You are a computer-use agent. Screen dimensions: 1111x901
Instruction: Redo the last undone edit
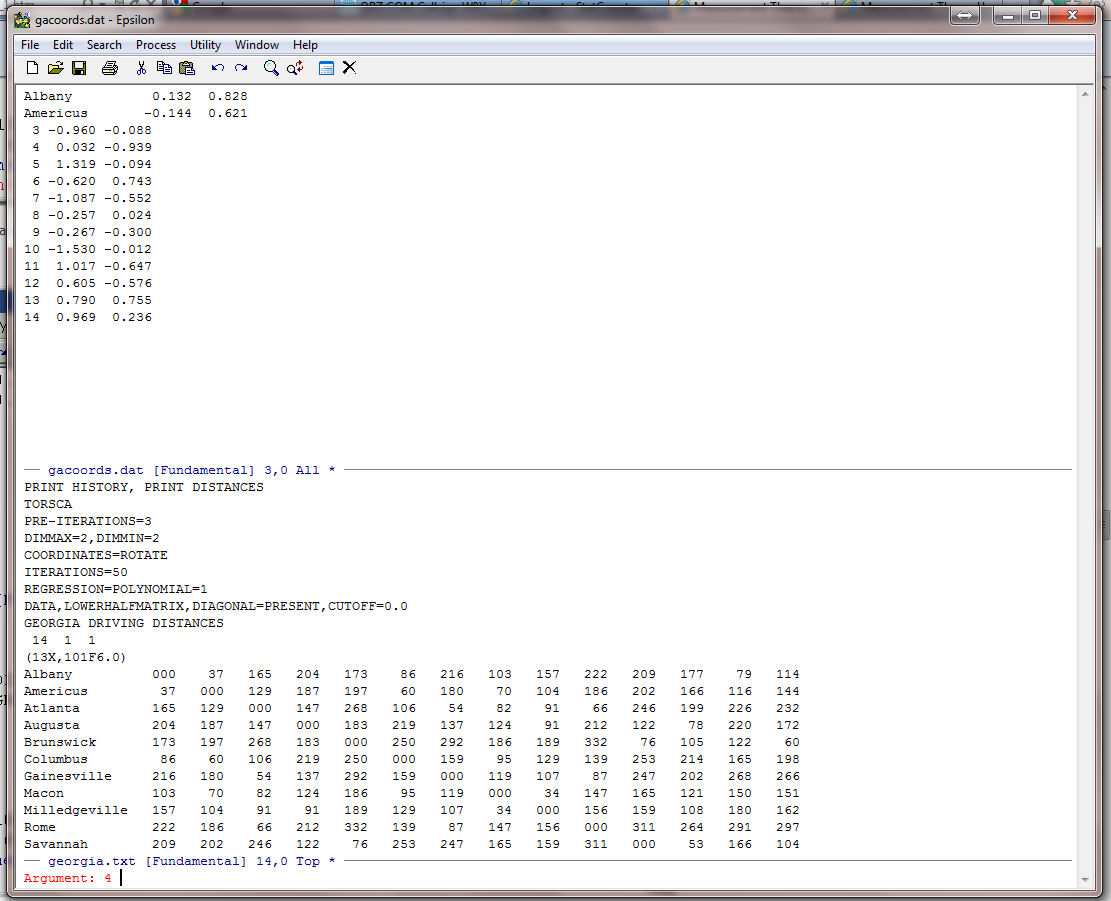click(241, 68)
